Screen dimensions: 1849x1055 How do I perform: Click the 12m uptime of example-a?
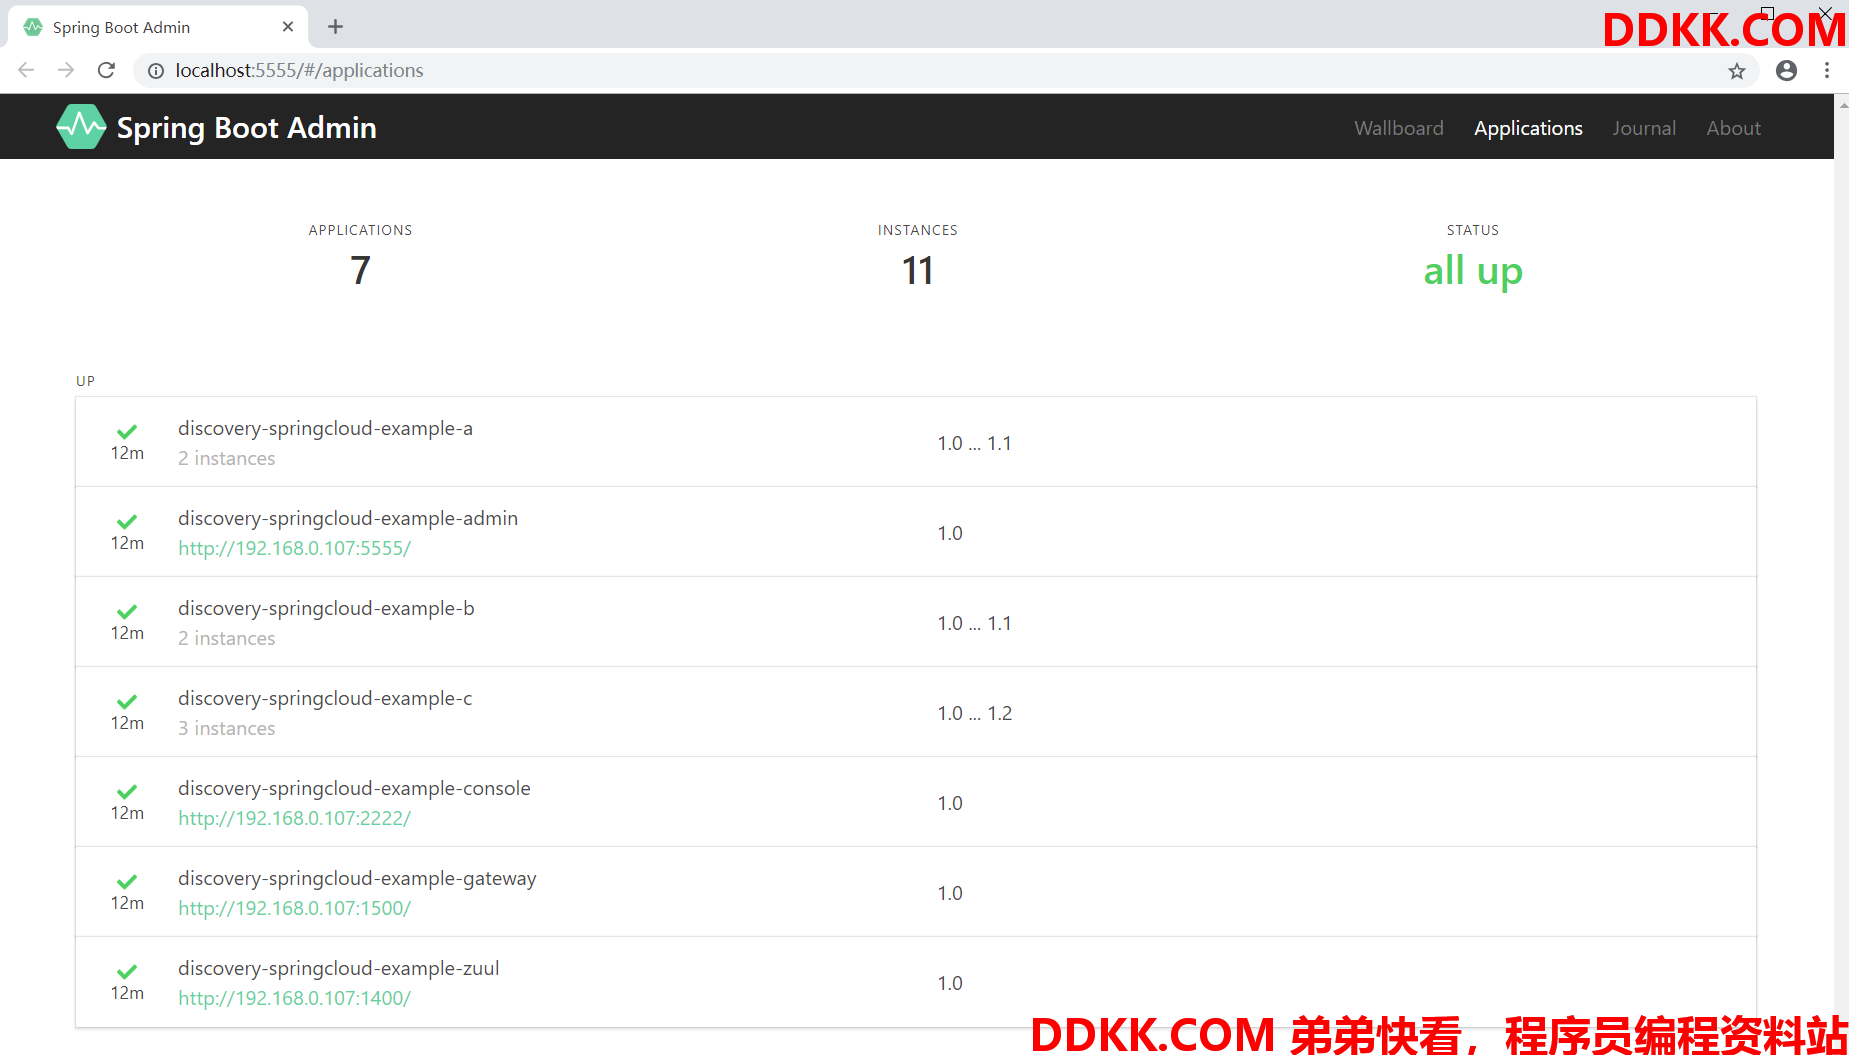click(x=127, y=453)
